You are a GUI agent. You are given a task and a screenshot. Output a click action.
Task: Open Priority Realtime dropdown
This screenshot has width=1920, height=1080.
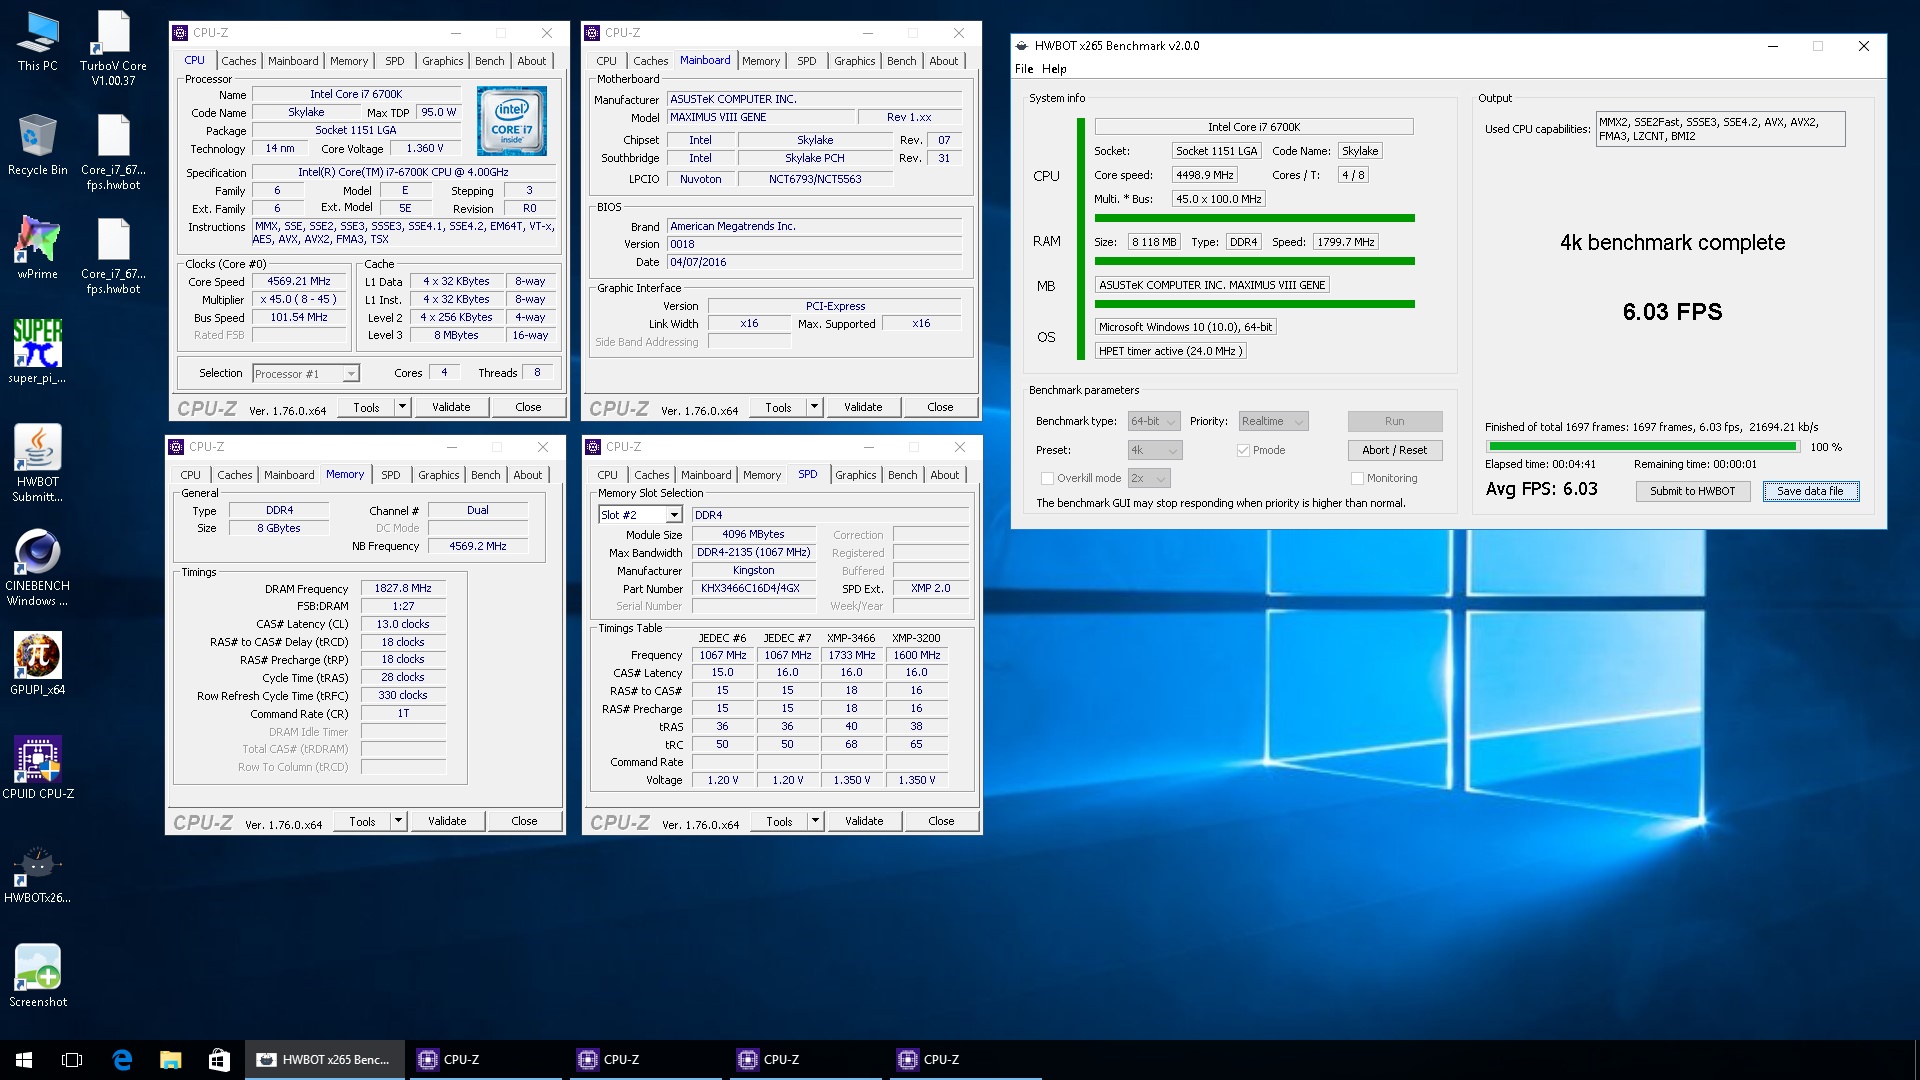click(x=1273, y=422)
